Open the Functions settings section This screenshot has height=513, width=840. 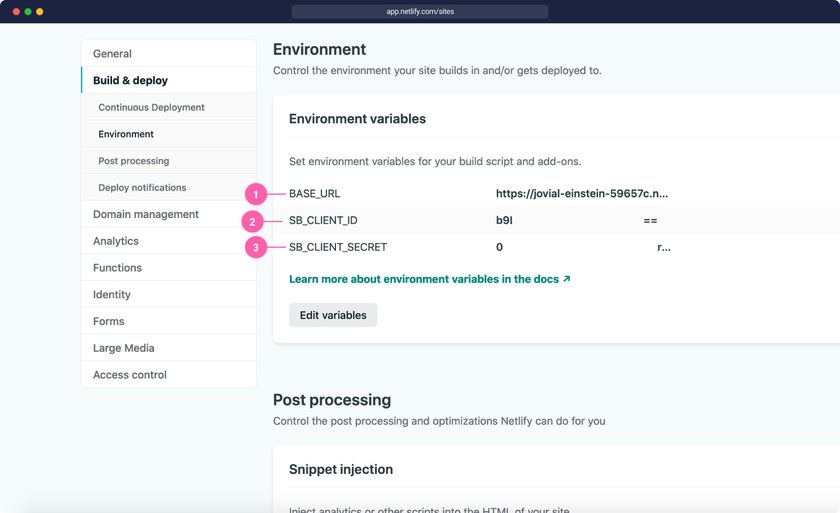(x=117, y=268)
